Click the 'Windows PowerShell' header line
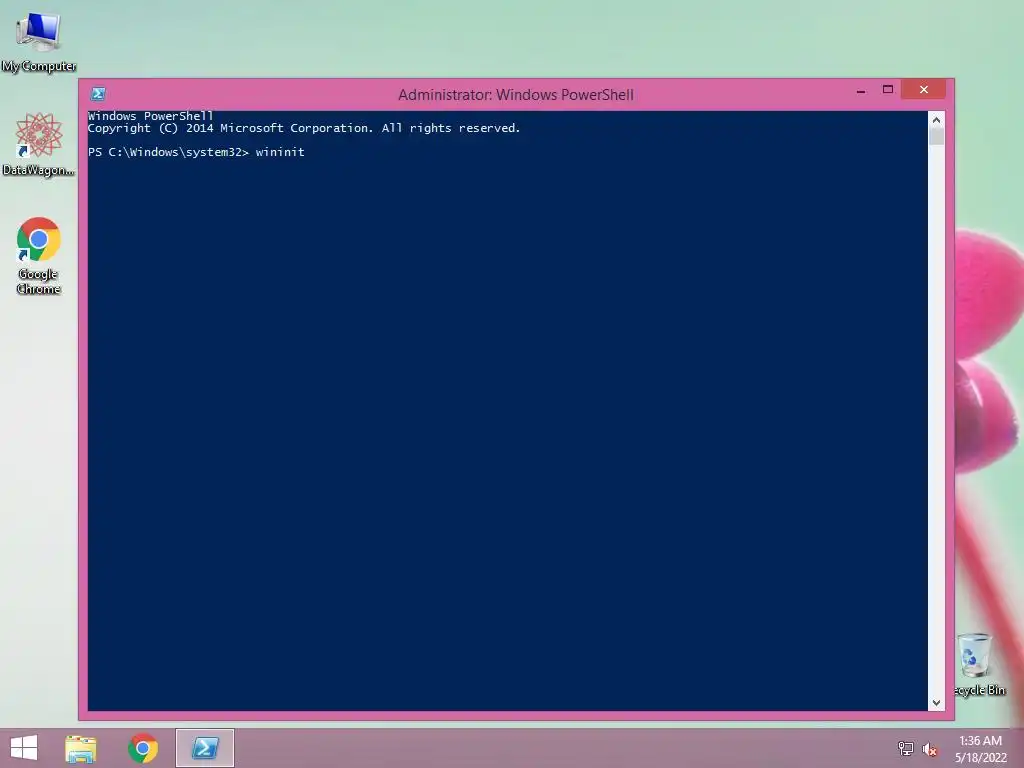Screen dimensions: 1024x768 point(151,116)
